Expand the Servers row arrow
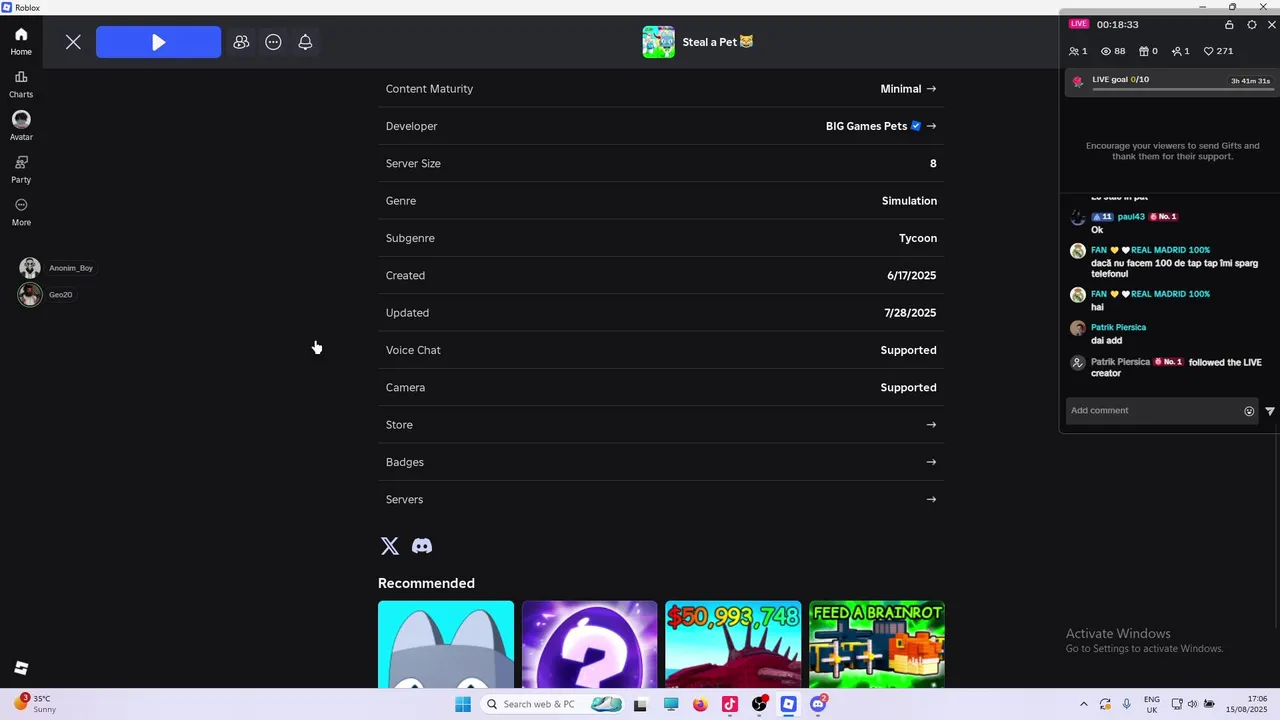1280x720 pixels. click(931, 499)
